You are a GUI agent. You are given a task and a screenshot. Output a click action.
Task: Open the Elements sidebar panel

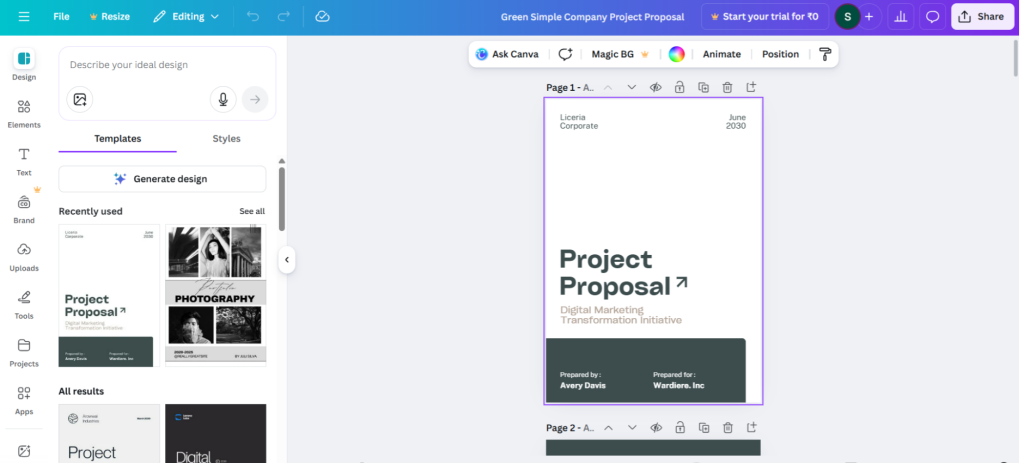point(24,113)
